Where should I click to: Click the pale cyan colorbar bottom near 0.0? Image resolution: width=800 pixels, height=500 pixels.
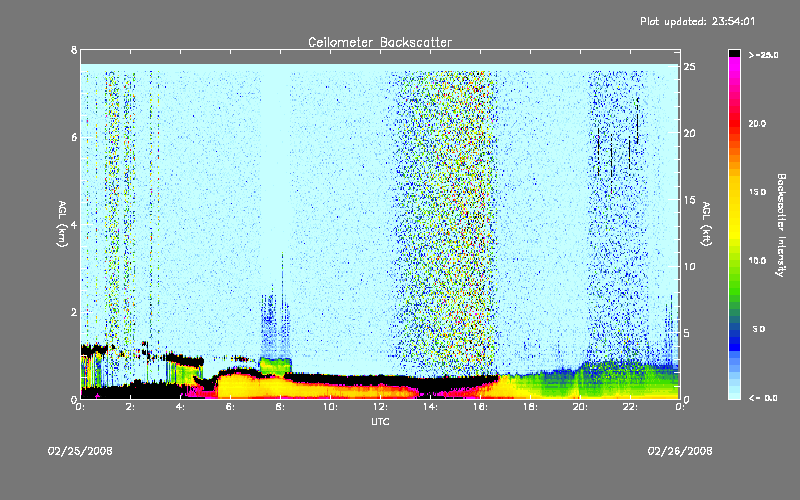coord(734,393)
